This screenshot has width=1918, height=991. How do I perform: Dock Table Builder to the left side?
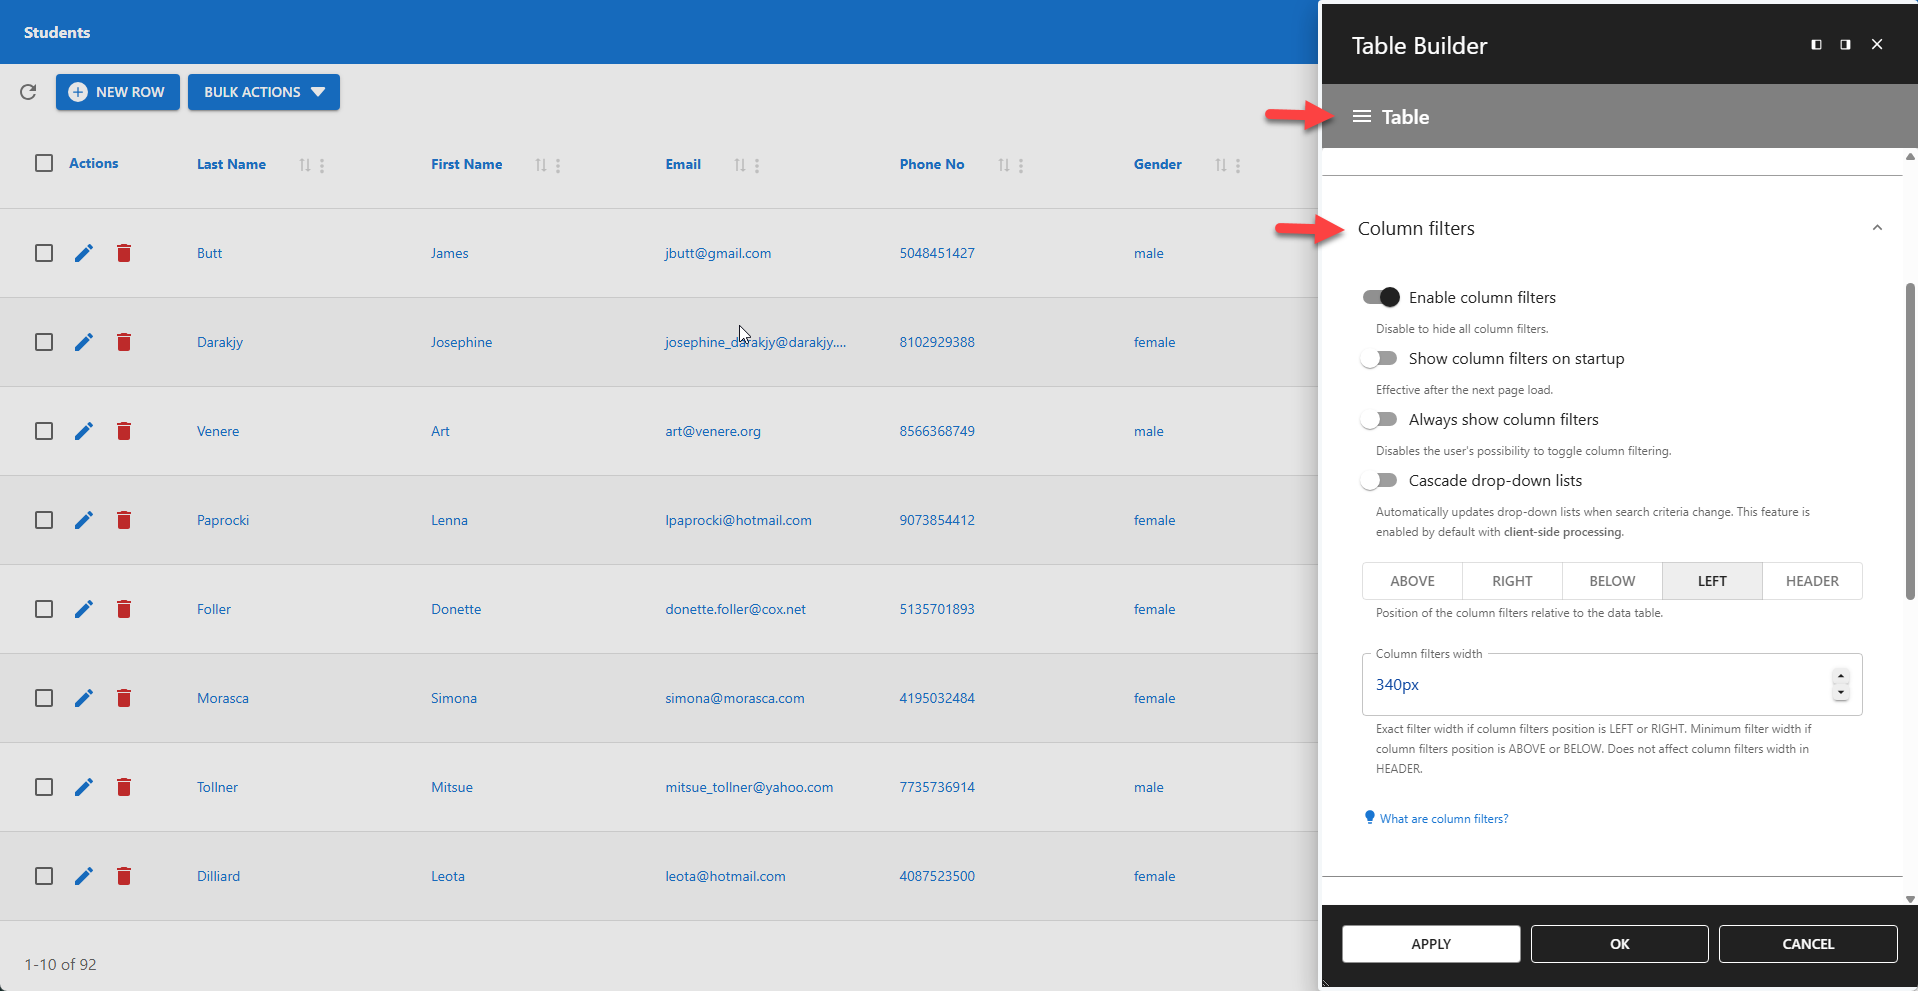coord(1815,44)
